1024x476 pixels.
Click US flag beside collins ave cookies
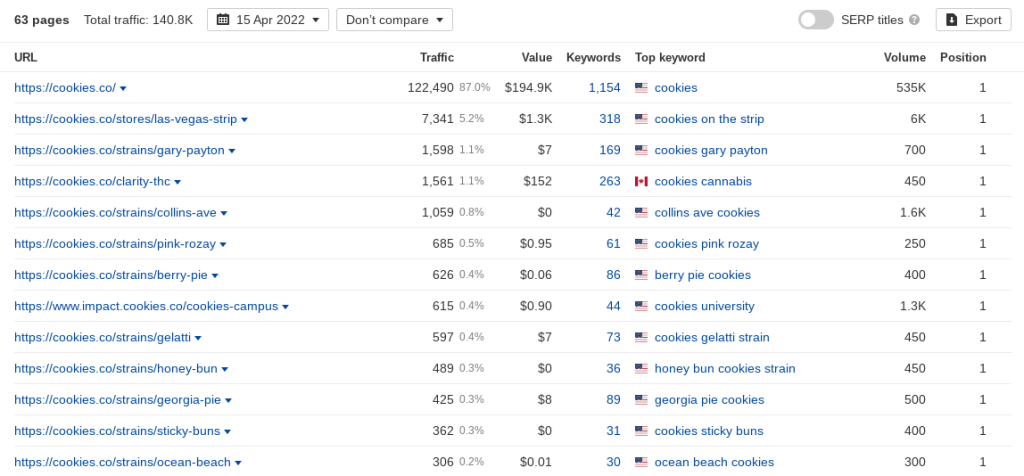point(641,213)
